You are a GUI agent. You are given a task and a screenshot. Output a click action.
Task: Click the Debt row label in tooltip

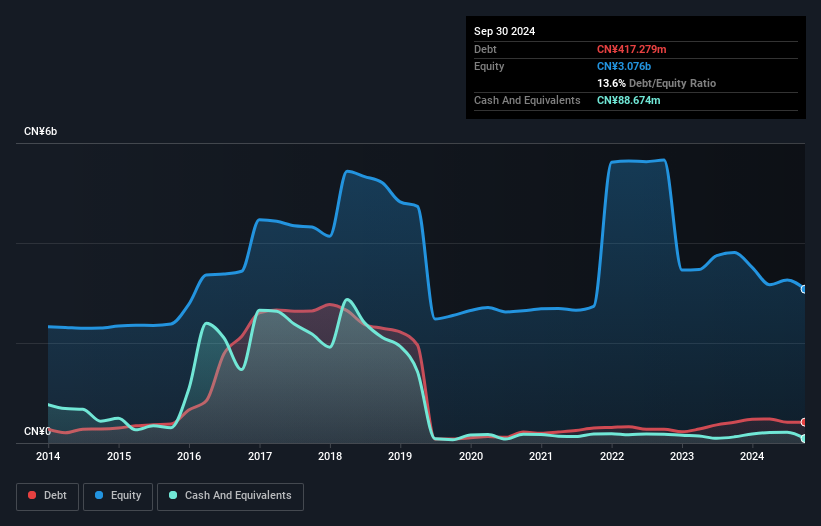click(485, 49)
